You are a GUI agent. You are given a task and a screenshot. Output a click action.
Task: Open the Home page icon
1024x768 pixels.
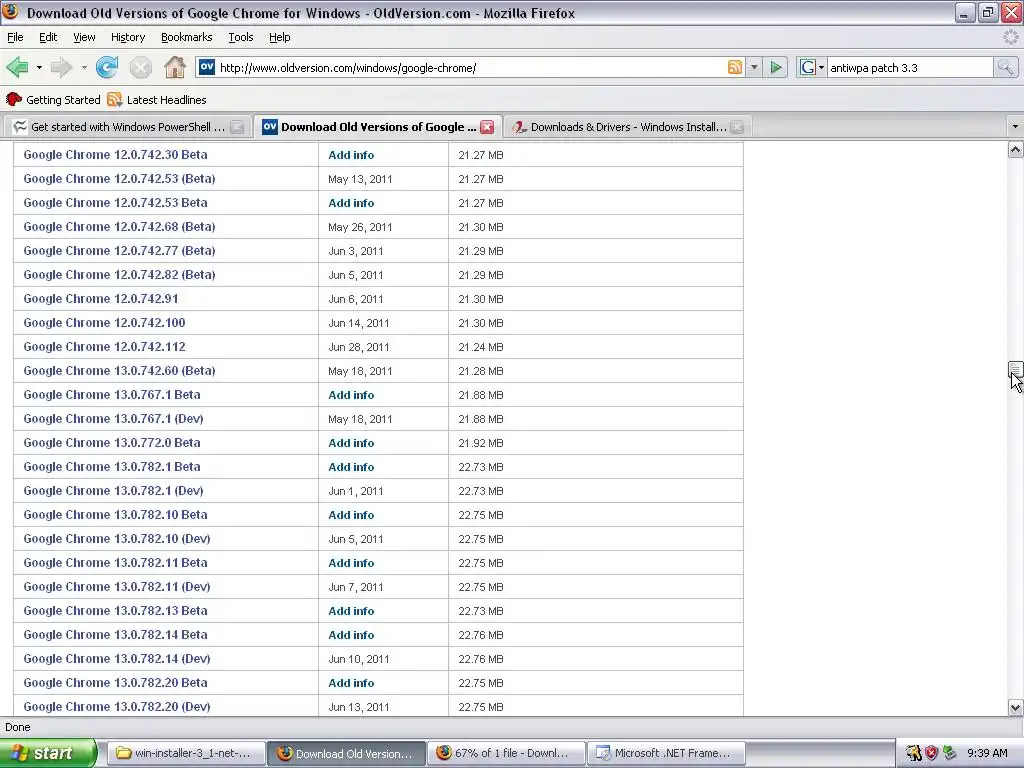(x=174, y=67)
